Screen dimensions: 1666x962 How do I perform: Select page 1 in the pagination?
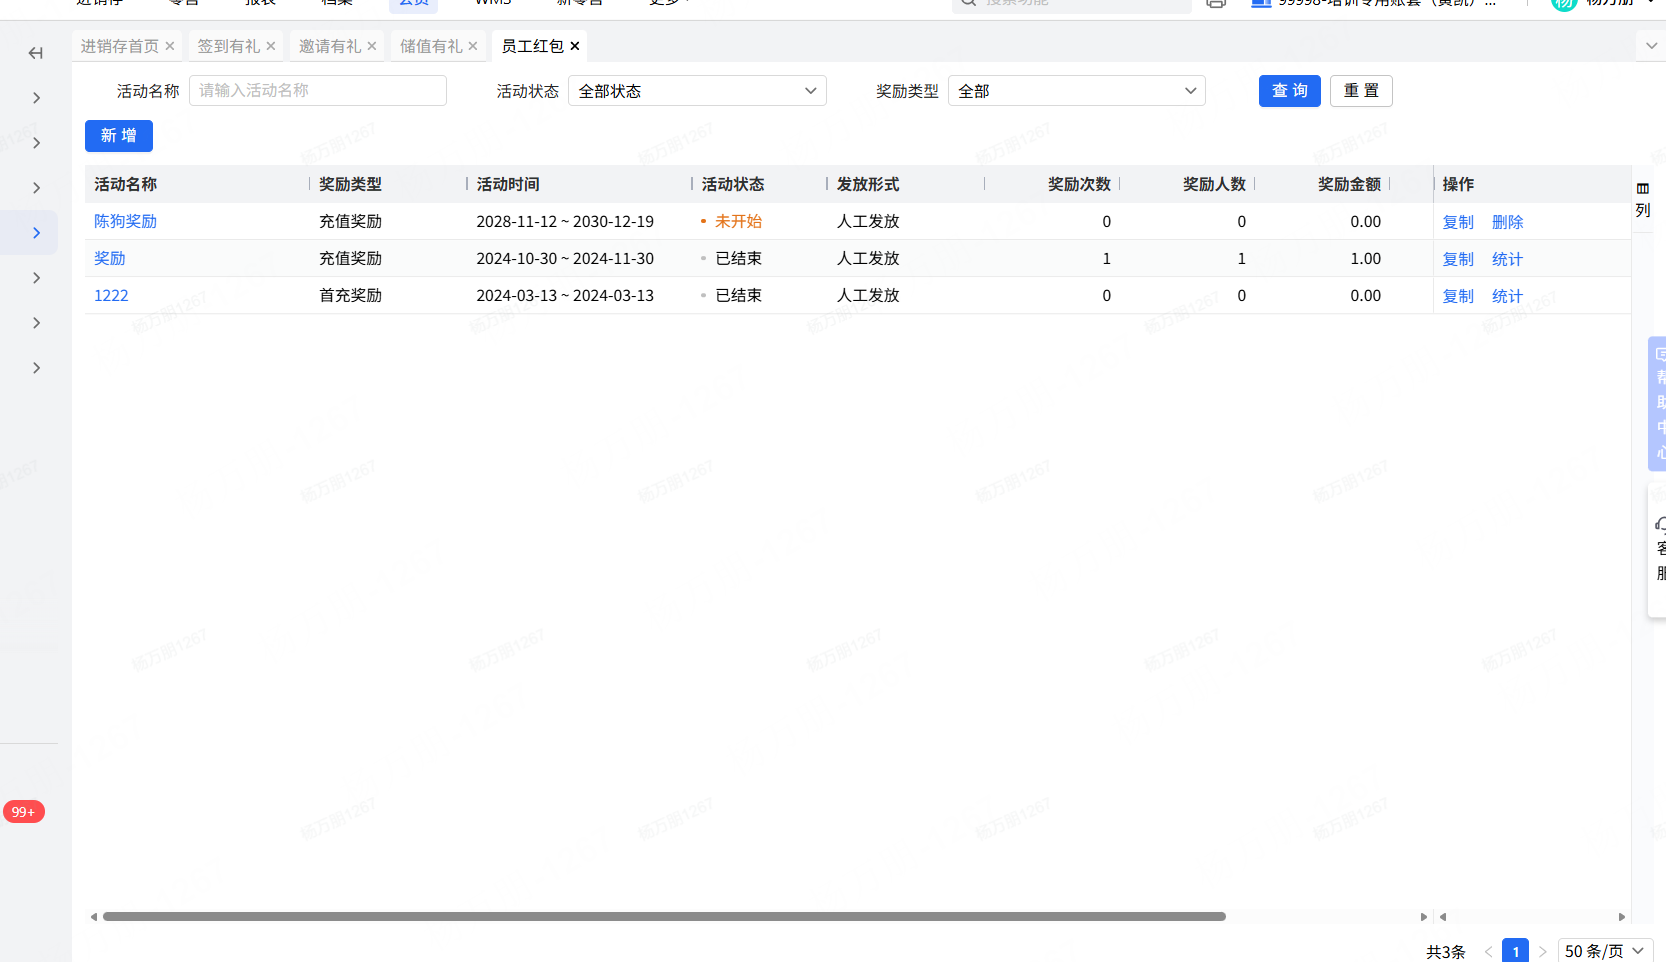click(x=1516, y=952)
